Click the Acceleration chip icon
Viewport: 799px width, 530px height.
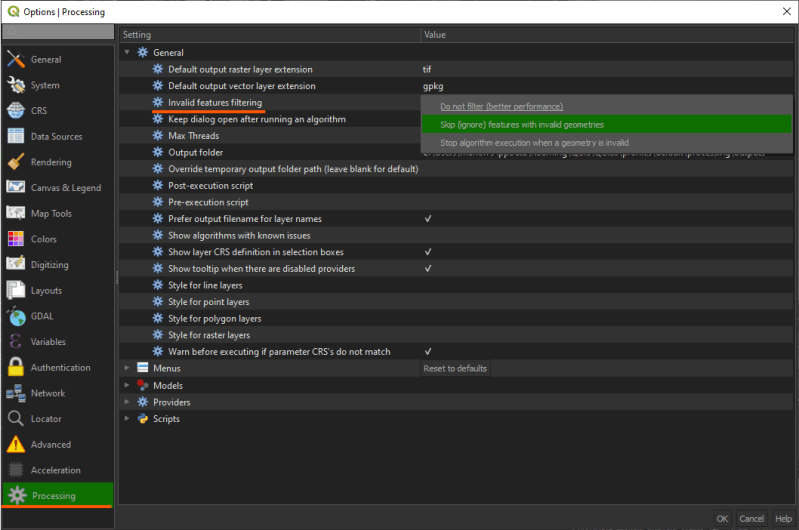point(16,470)
